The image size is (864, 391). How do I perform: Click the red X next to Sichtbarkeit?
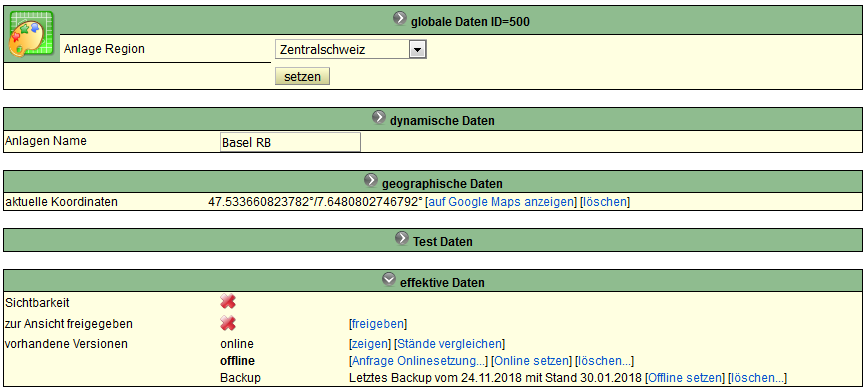tap(228, 301)
